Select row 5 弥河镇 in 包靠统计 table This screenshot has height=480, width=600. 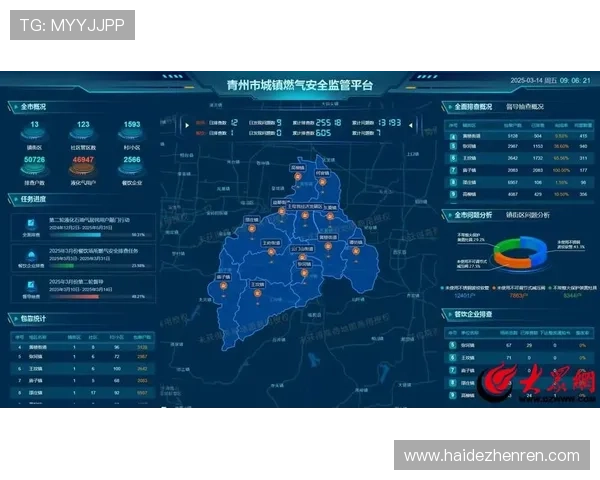83,357
